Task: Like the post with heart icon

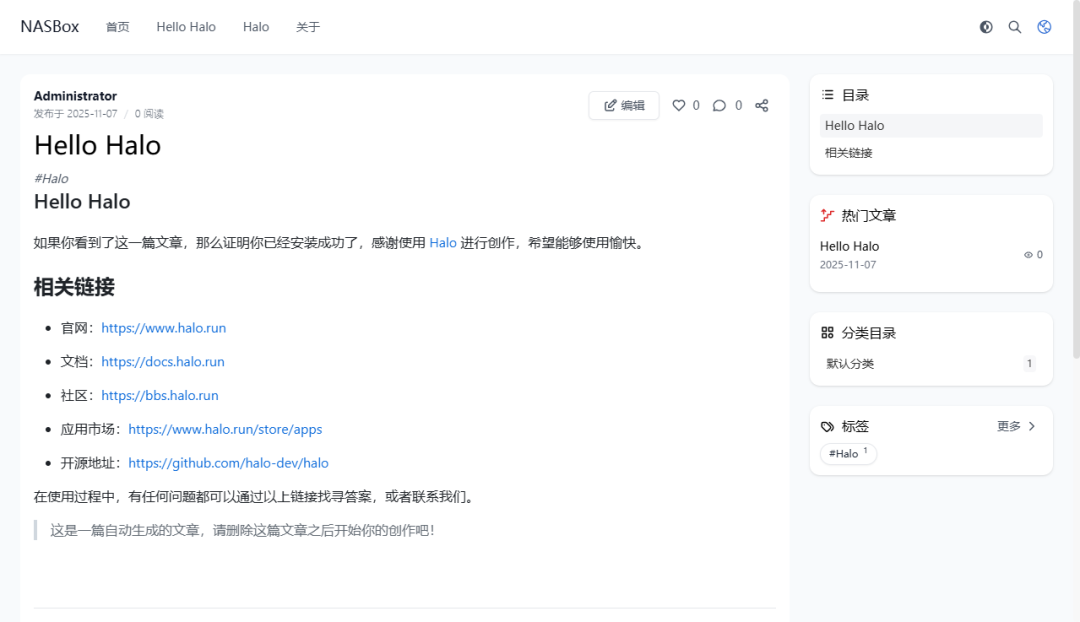Action: point(679,105)
